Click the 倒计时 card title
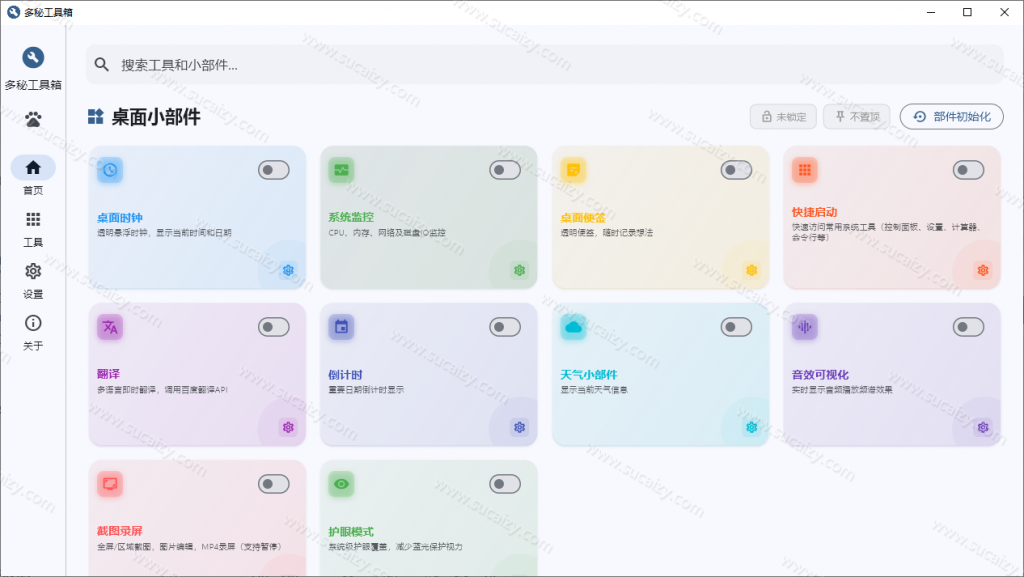Screen dimensions: 1024x577 click(345, 375)
